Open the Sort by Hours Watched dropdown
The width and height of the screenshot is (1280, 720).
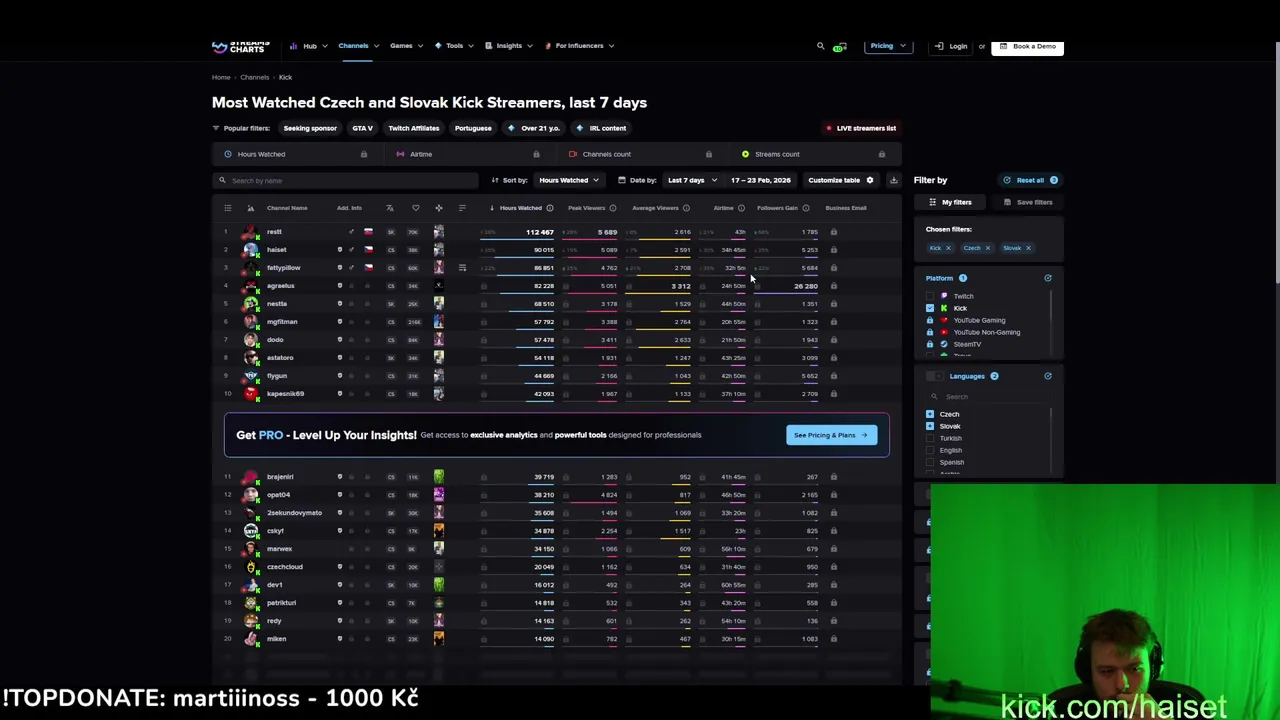click(568, 180)
